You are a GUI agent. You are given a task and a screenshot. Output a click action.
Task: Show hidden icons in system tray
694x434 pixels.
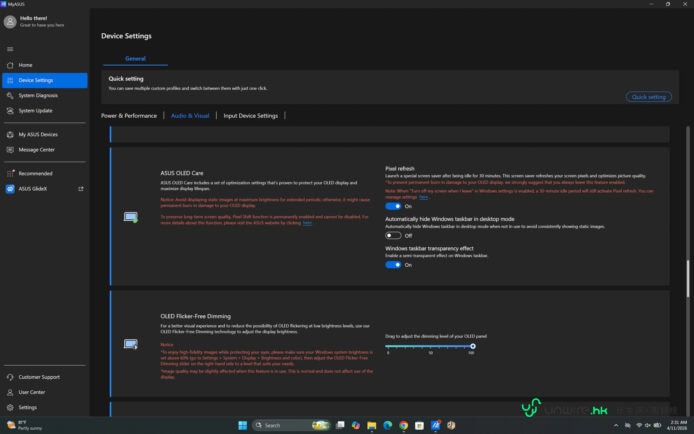[616, 425]
